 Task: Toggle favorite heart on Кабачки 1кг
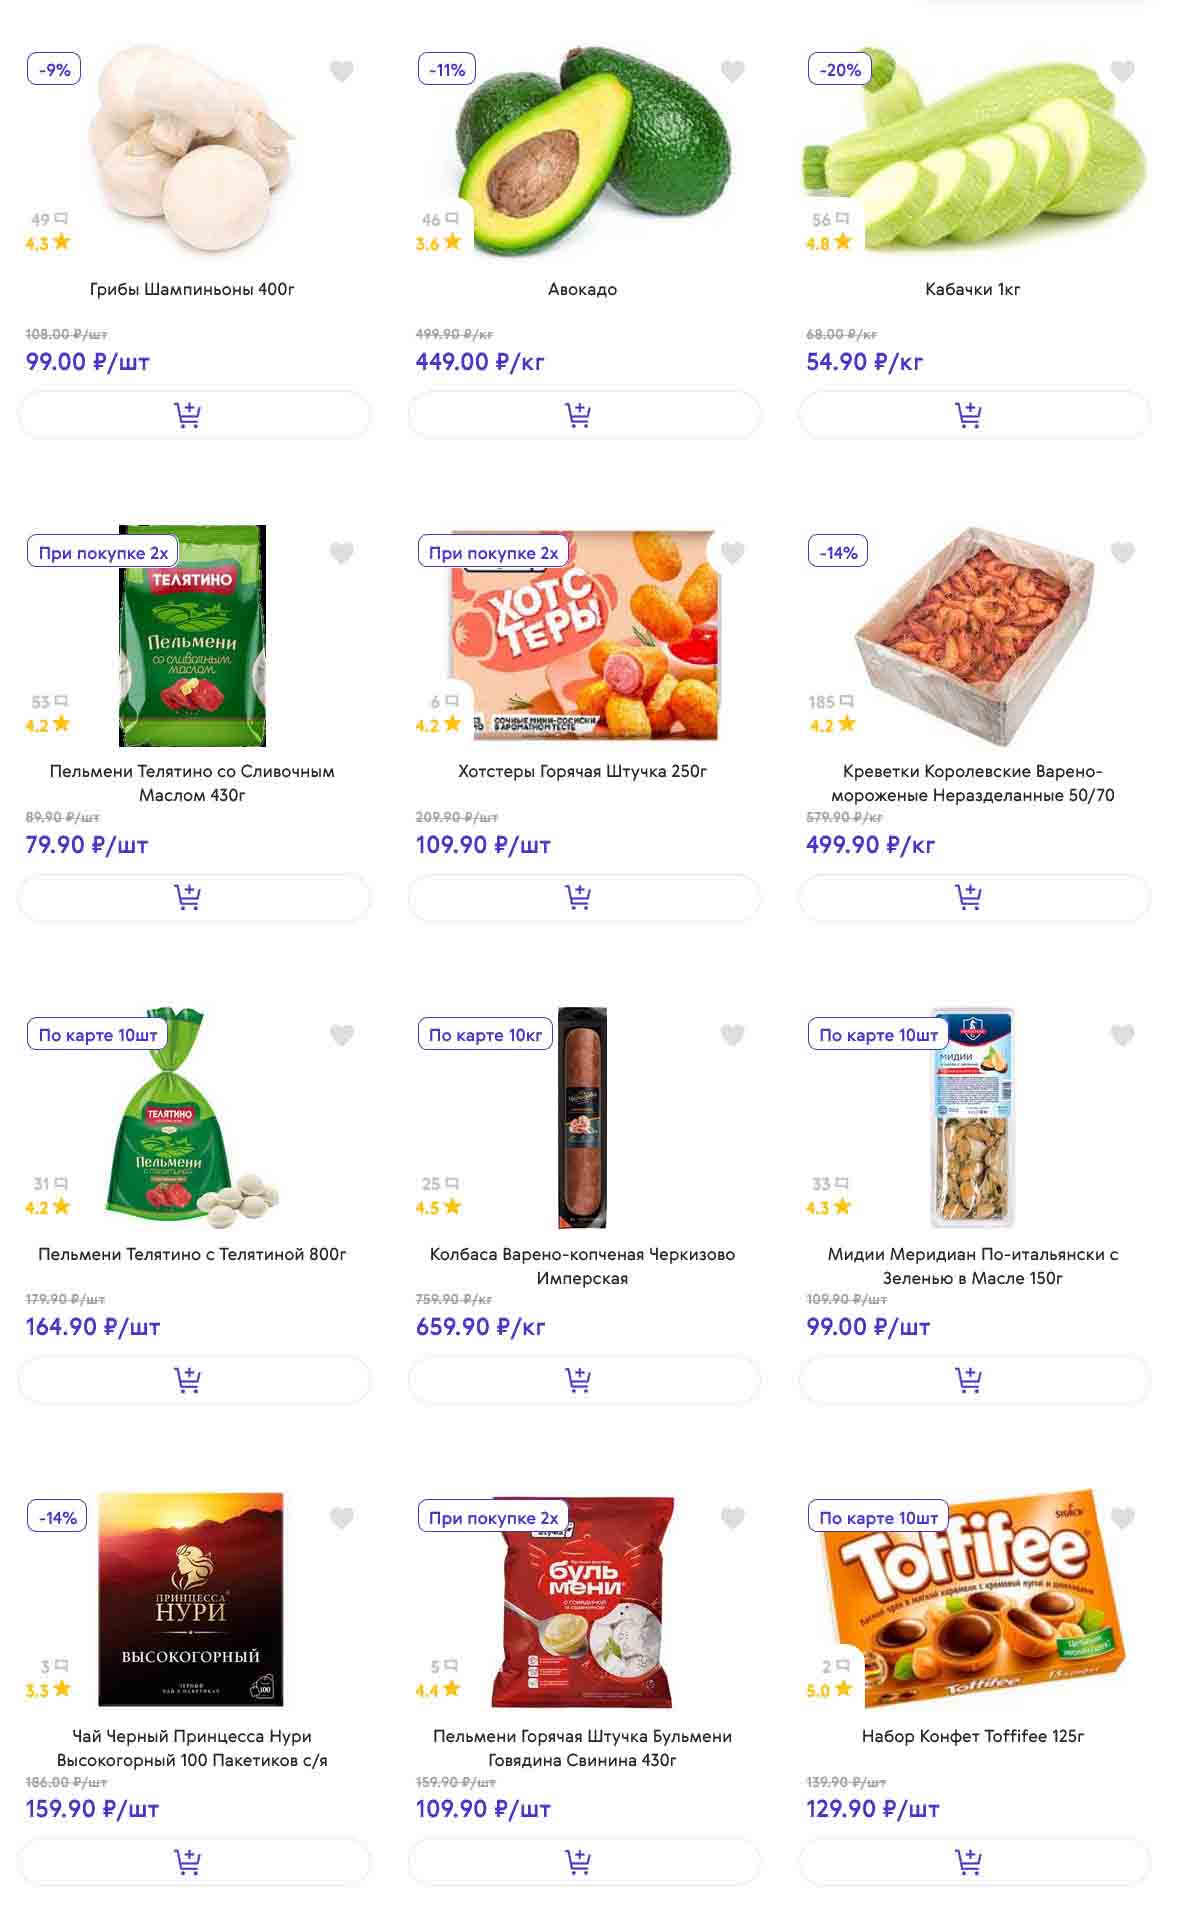[x=1123, y=71]
